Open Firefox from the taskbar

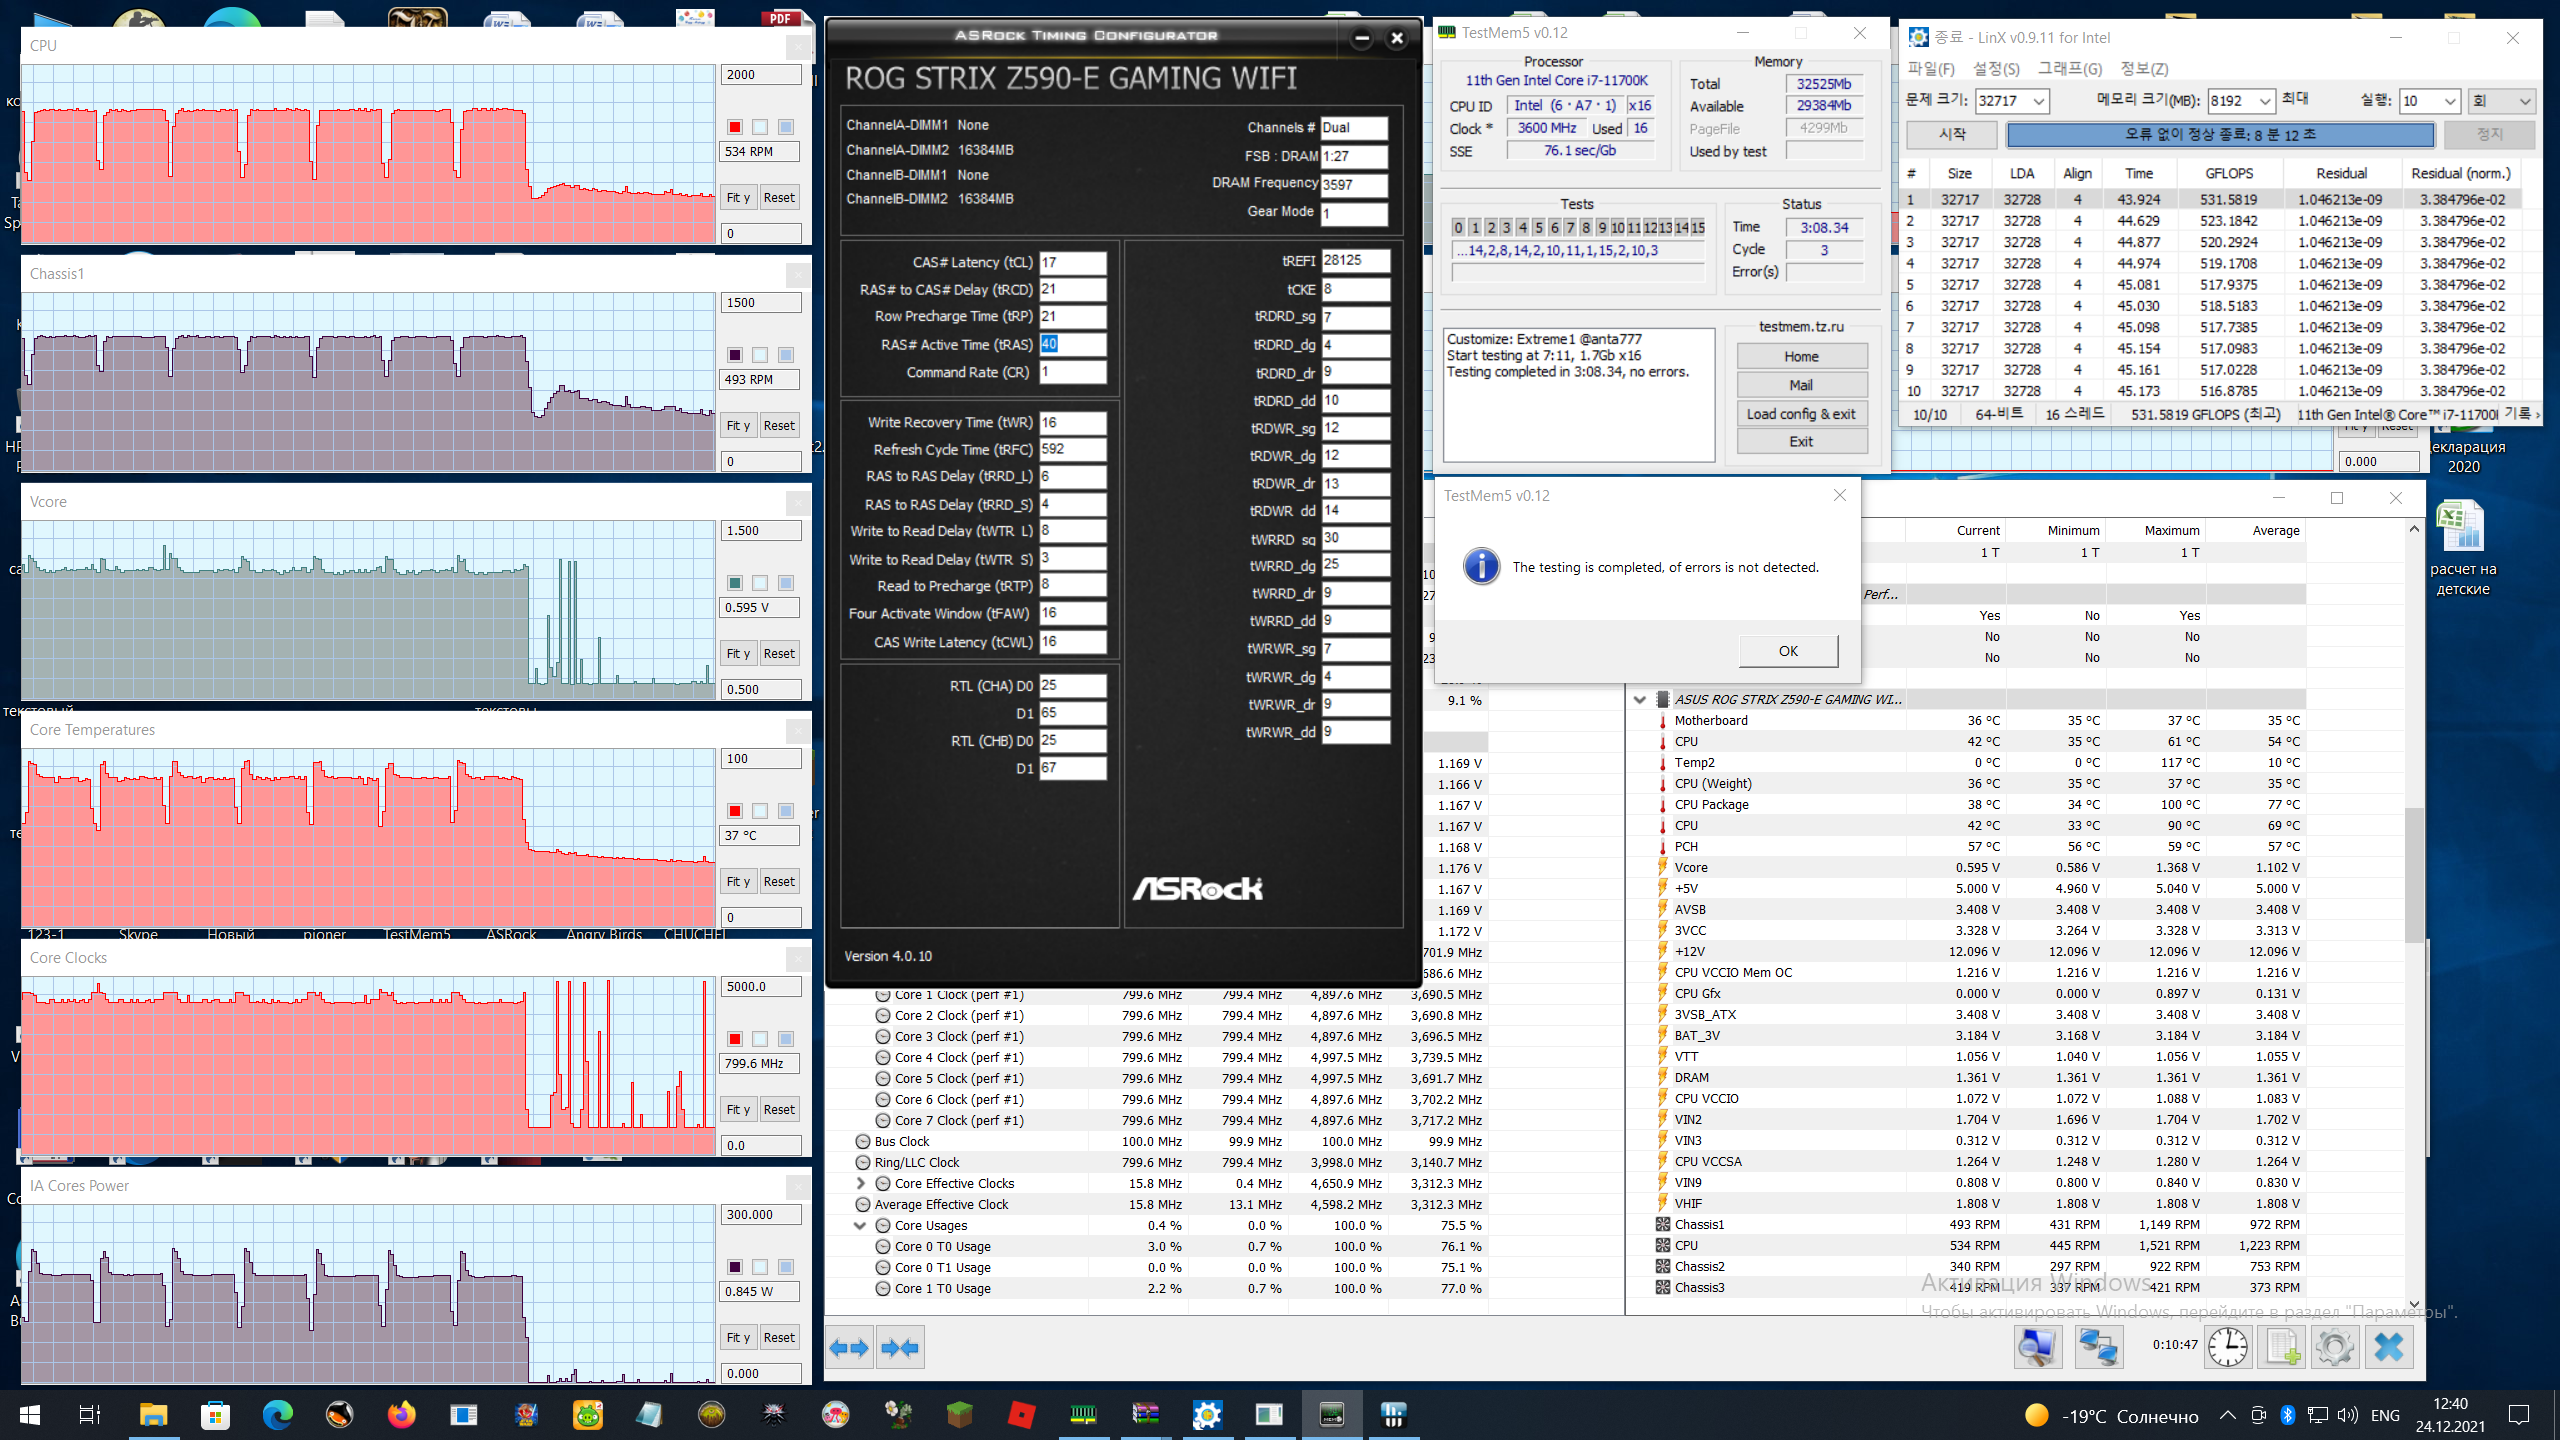(x=401, y=1414)
